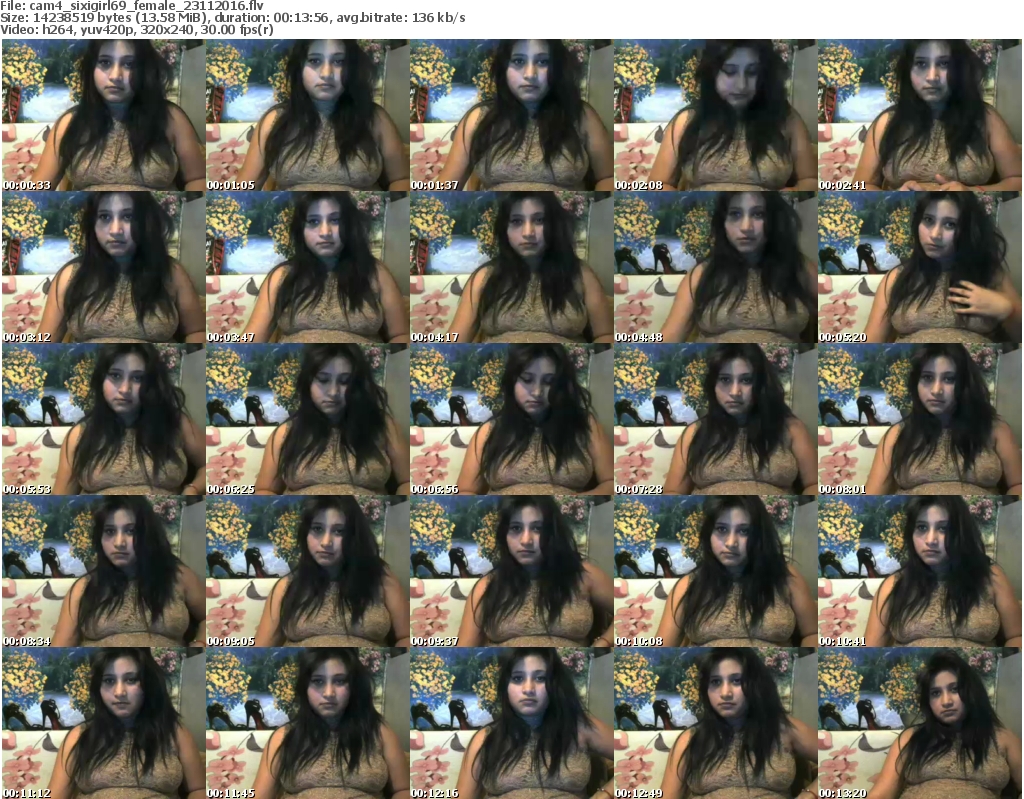
Task: Click the 'File:' name header line
Action: click(x=132, y=6)
